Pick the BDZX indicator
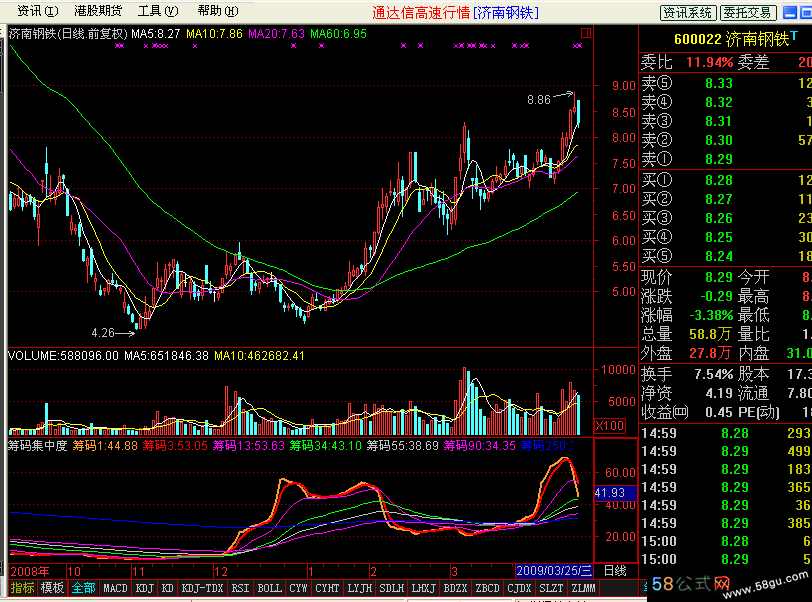Image resolution: width=812 pixels, height=602 pixels. pos(454,587)
